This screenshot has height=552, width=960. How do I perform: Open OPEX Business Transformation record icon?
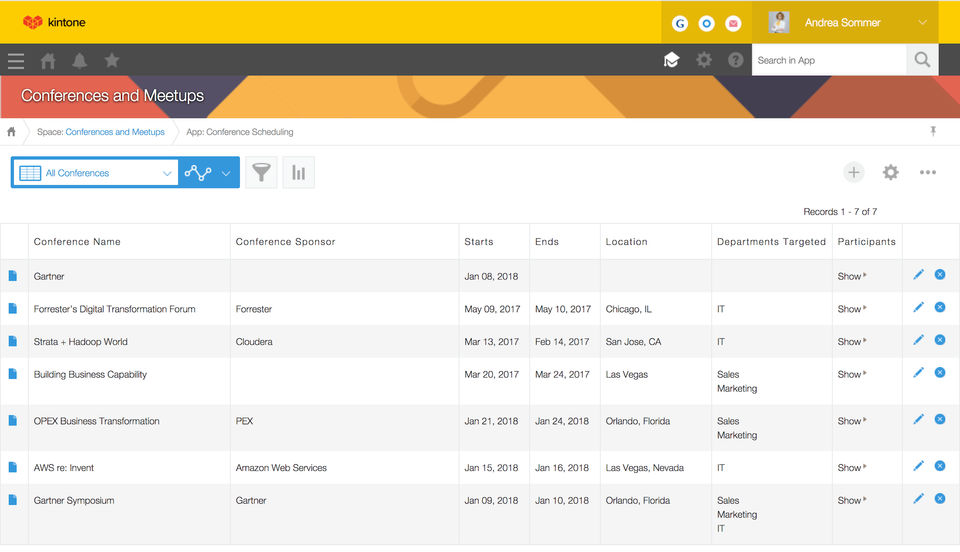pyautogui.click(x=12, y=420)
